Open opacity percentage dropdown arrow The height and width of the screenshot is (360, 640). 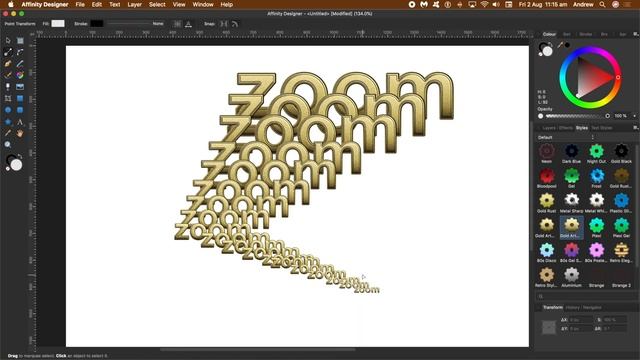click(634, 116)
